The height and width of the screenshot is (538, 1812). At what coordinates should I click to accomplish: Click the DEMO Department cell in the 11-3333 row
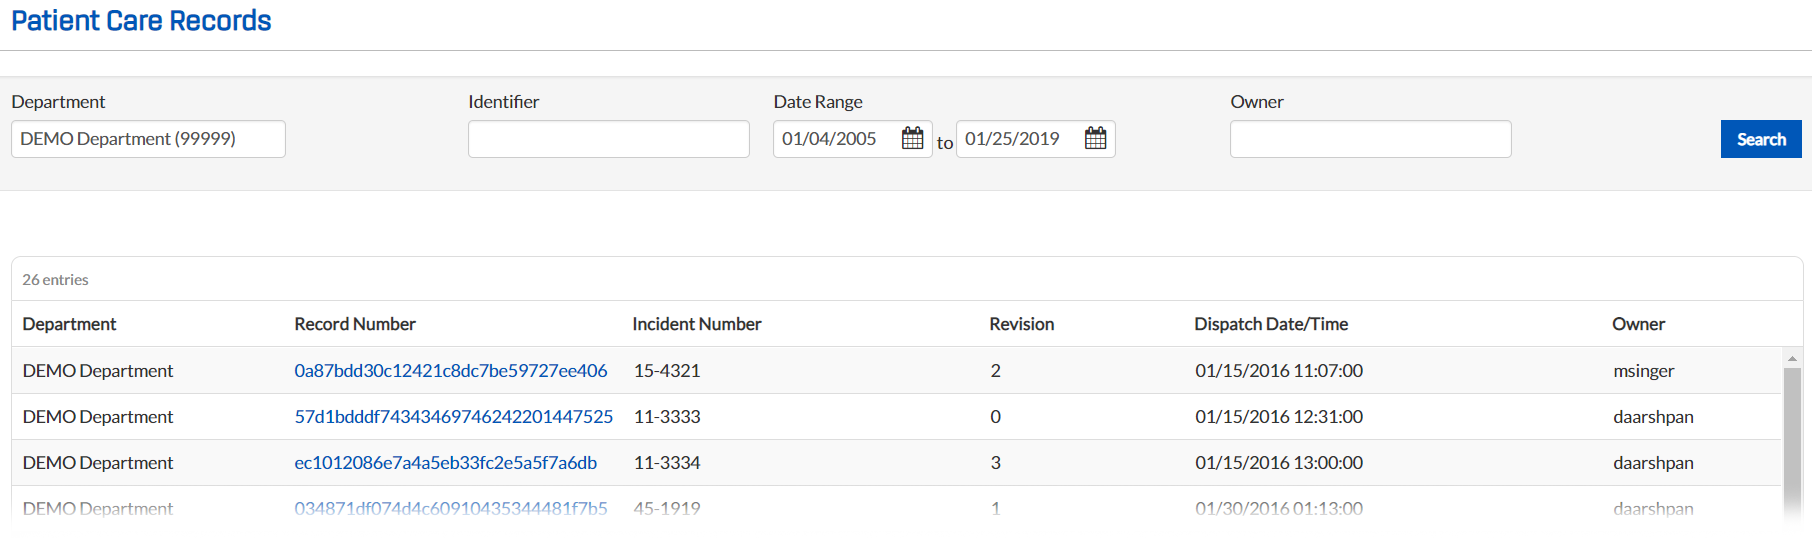98,417
